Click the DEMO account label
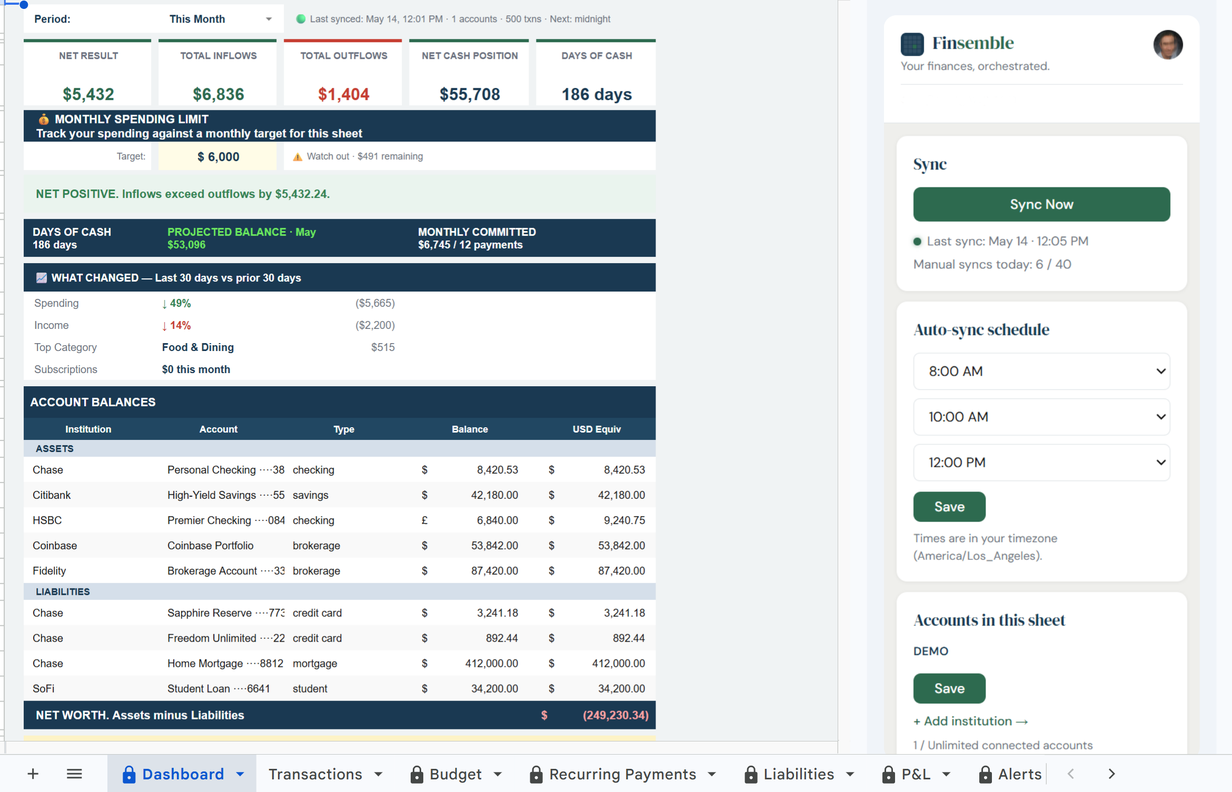Image resolution: width=1232 pixels, height=792 pixels. [x=931, y=651]
